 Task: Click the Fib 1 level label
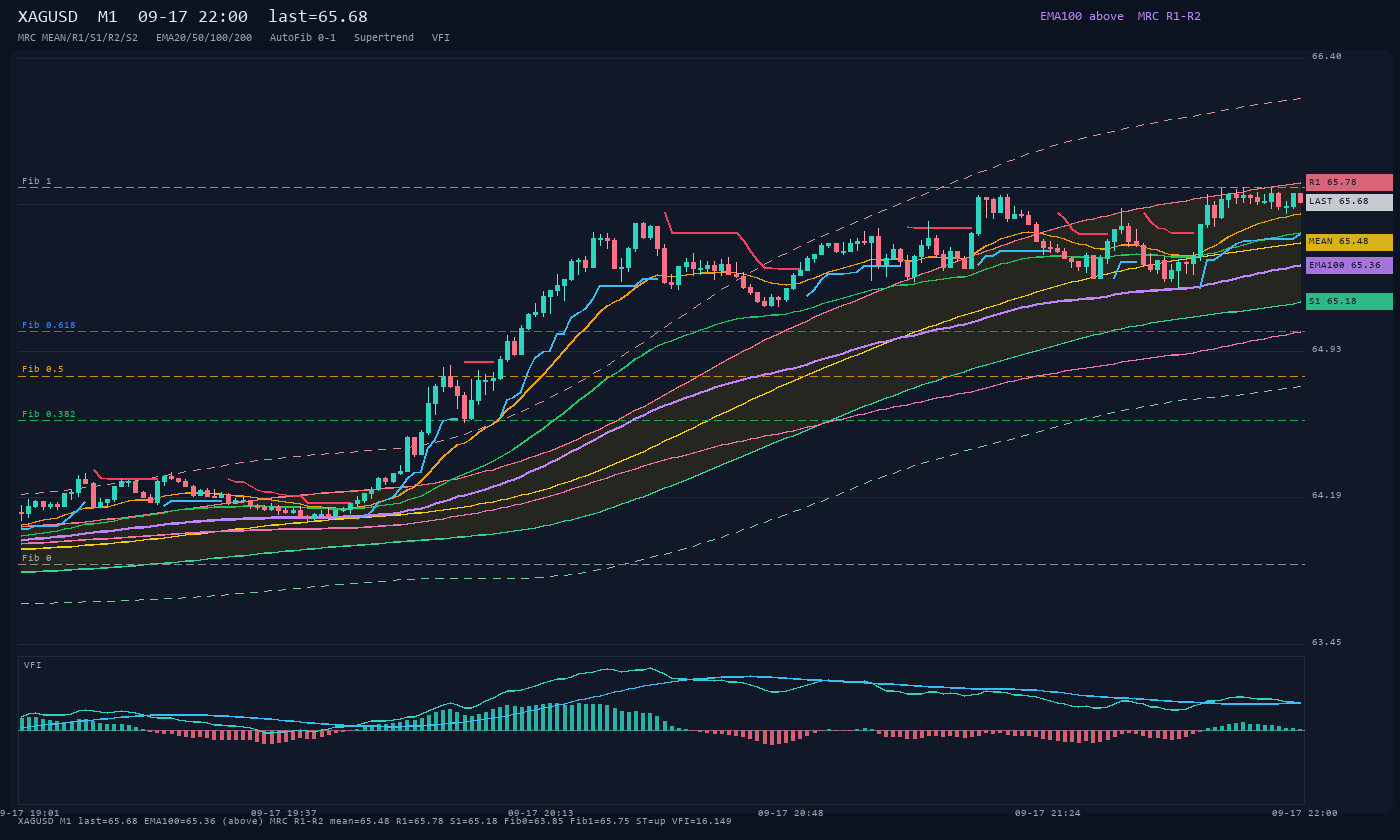(x=37, y=181)
